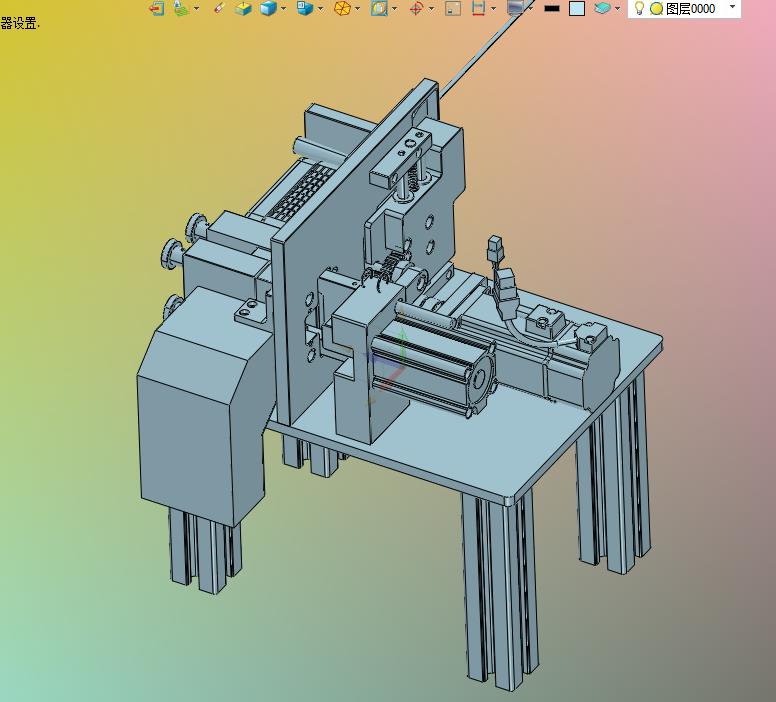776x702 pixels.
Task: Click the zoom window magnifier icon
Action: click(x=379, y=8)
